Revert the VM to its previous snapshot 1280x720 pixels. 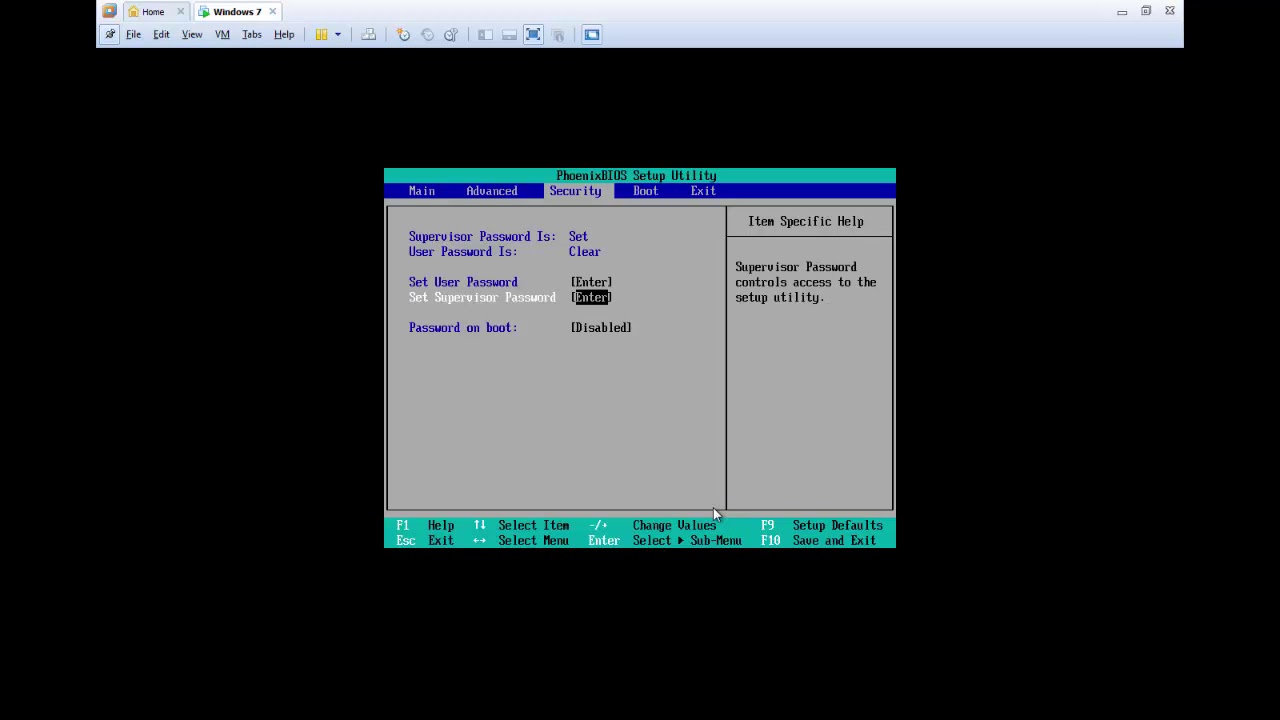[427, 35]
